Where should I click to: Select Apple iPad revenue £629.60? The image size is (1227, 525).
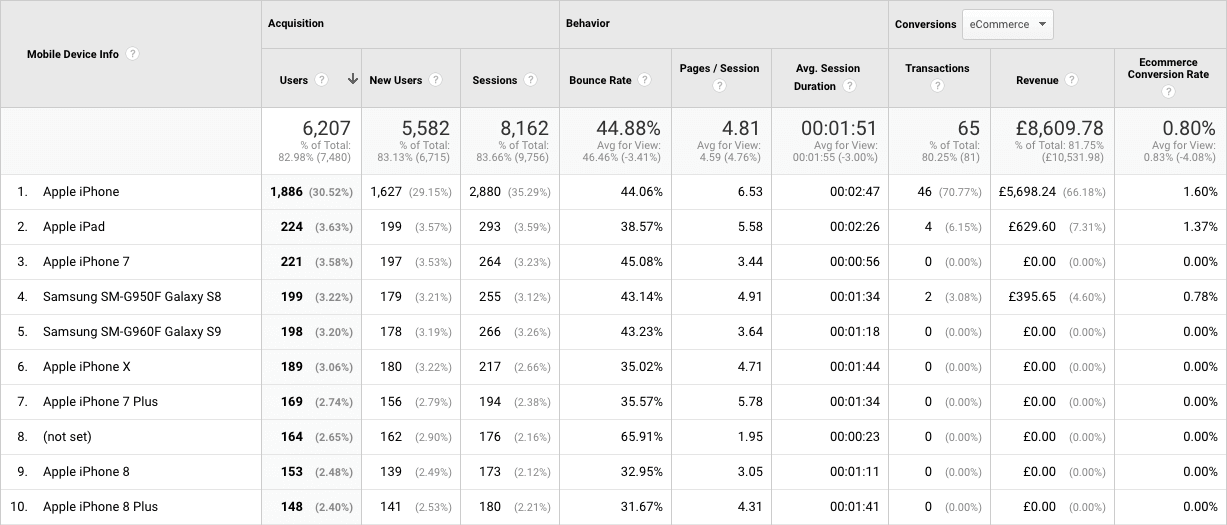(x=1032, y=227)
